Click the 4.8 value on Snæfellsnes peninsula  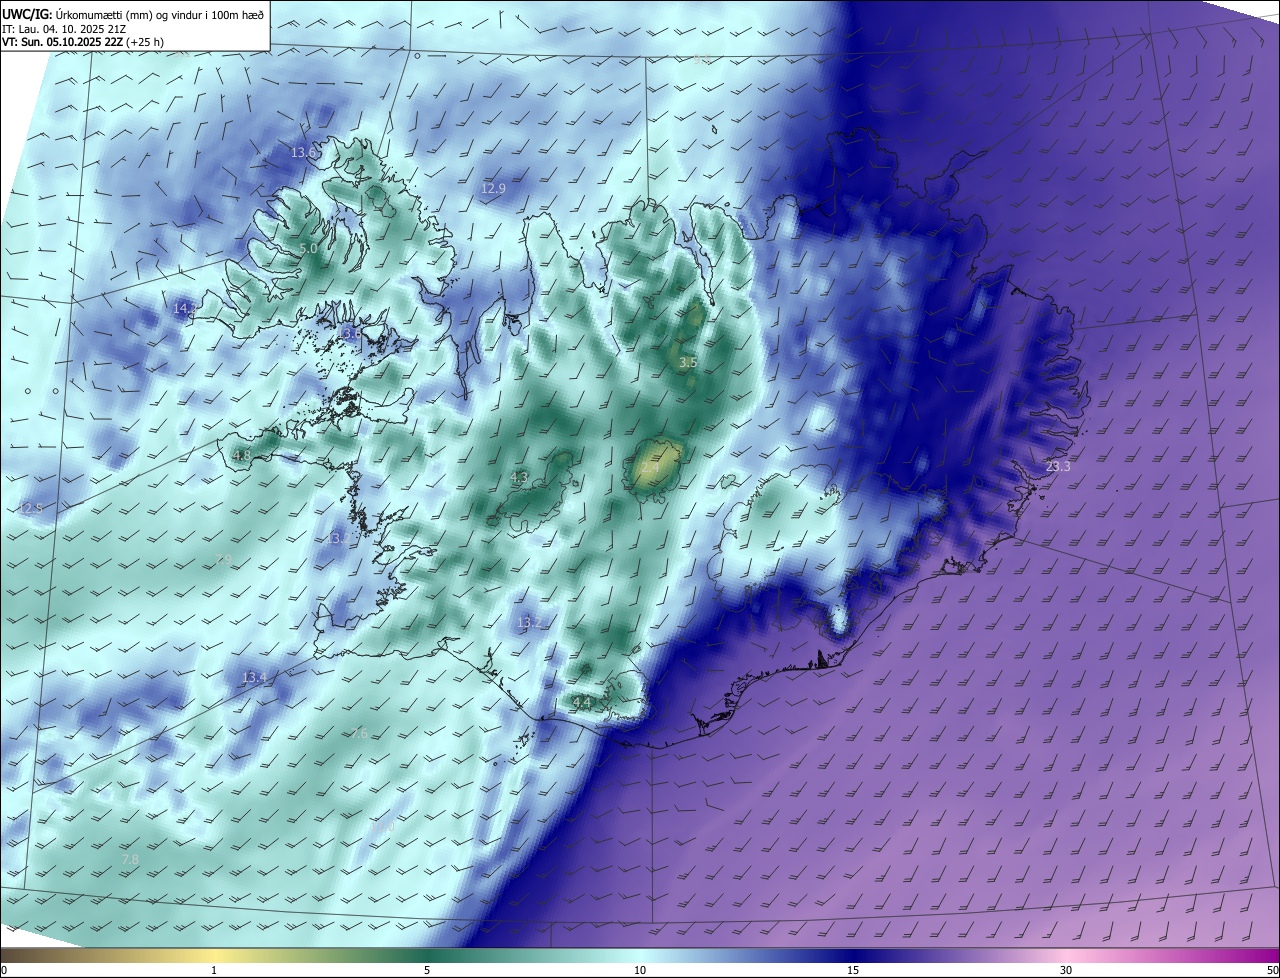point(241,455)
